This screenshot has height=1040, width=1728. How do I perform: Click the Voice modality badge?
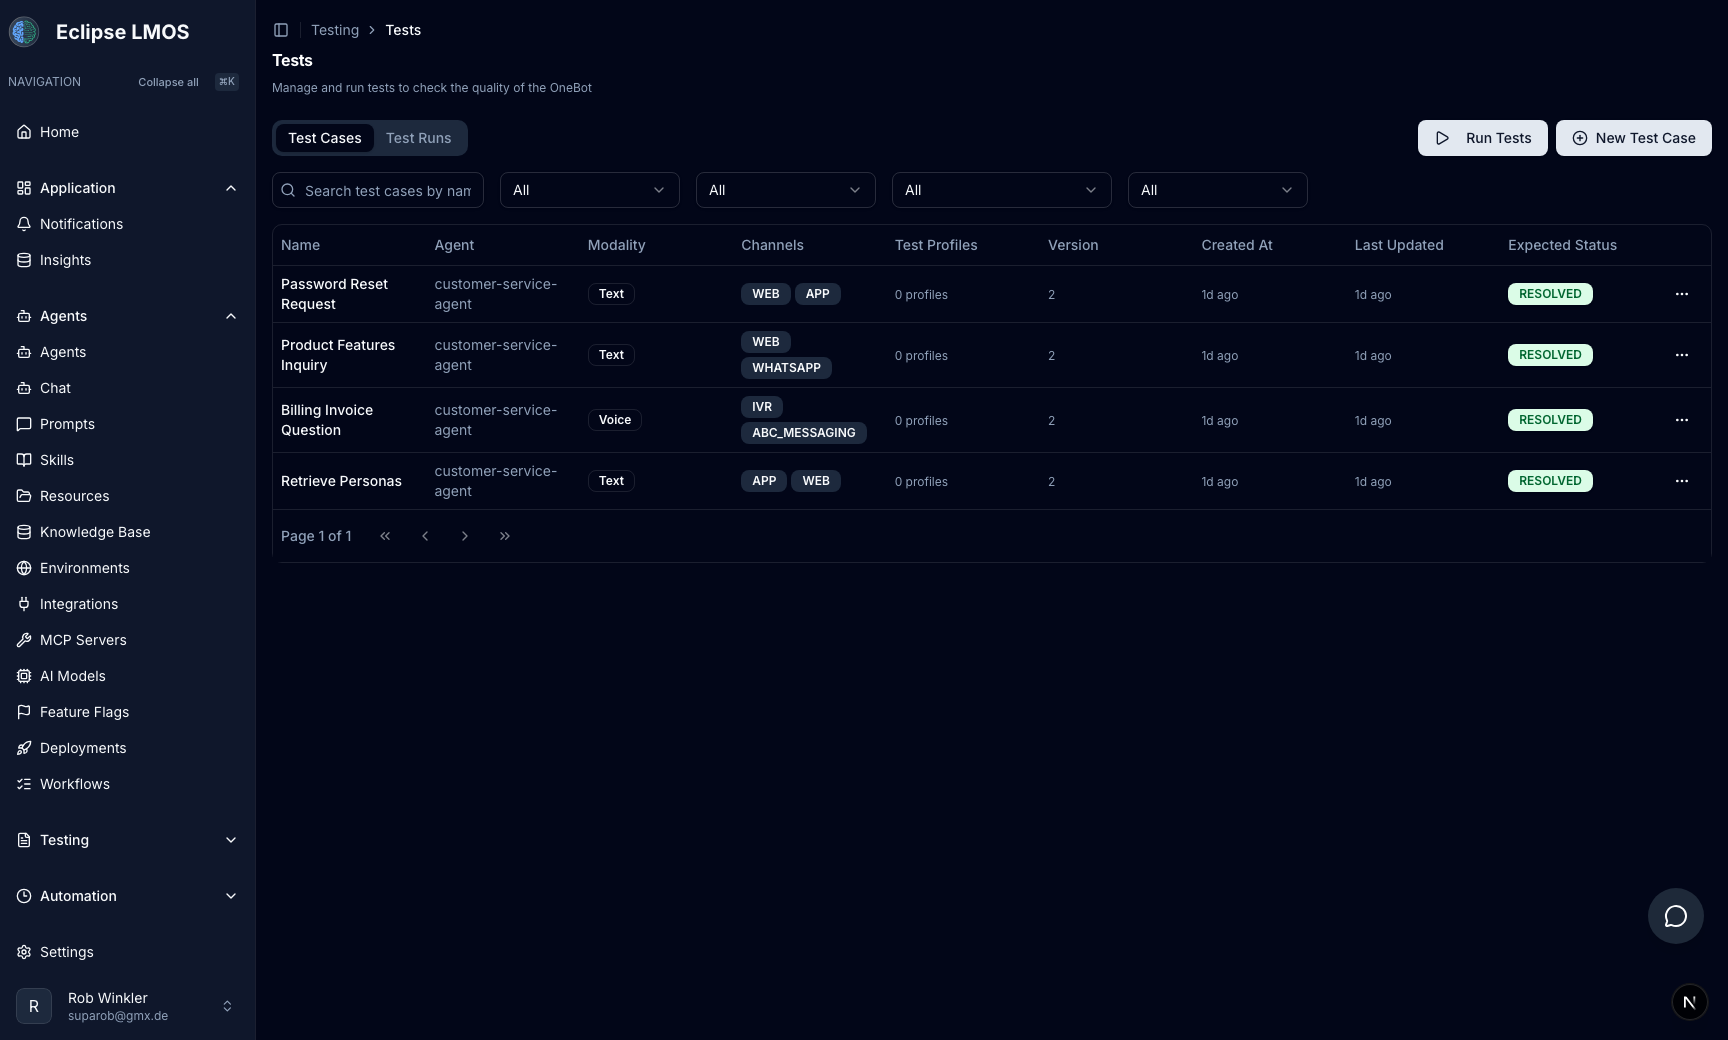coord(615,420)
